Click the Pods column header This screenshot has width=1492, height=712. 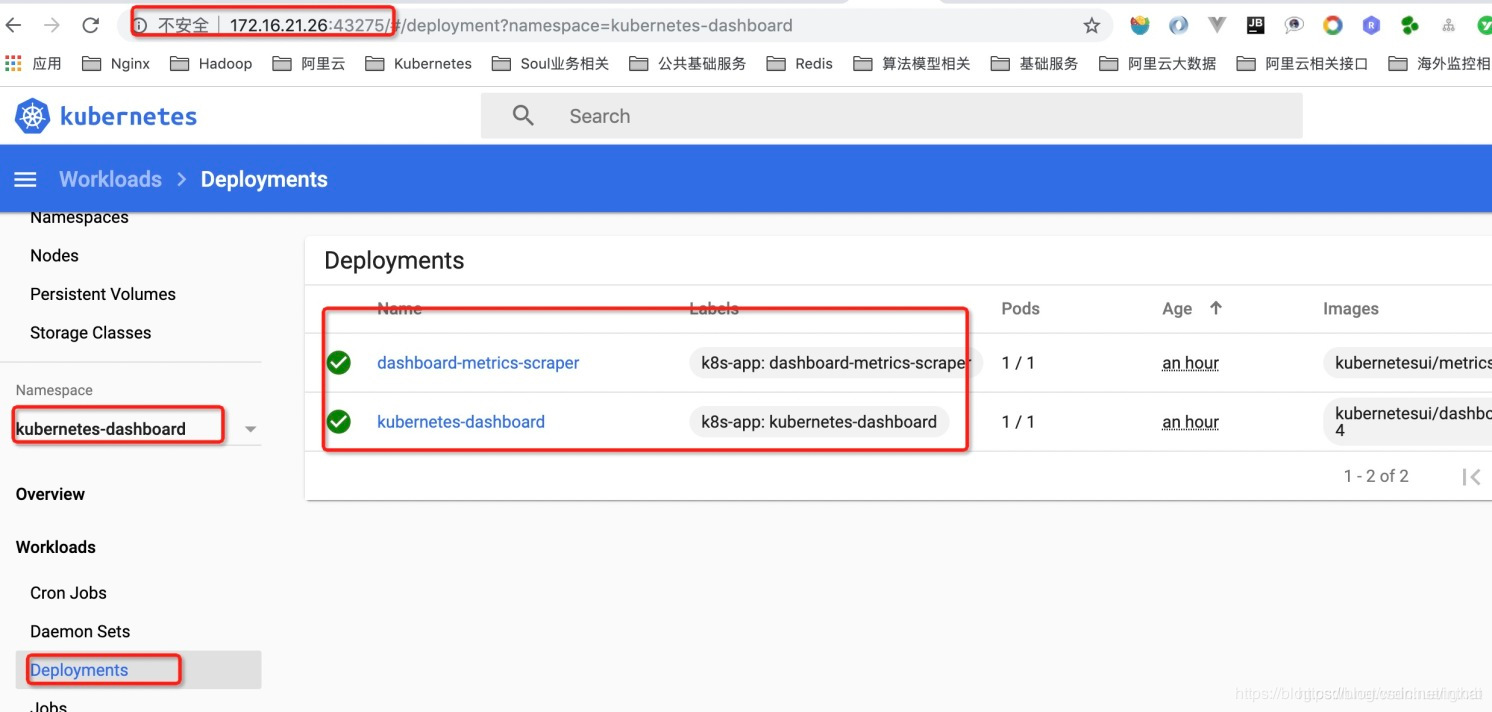click(1020, 308)
